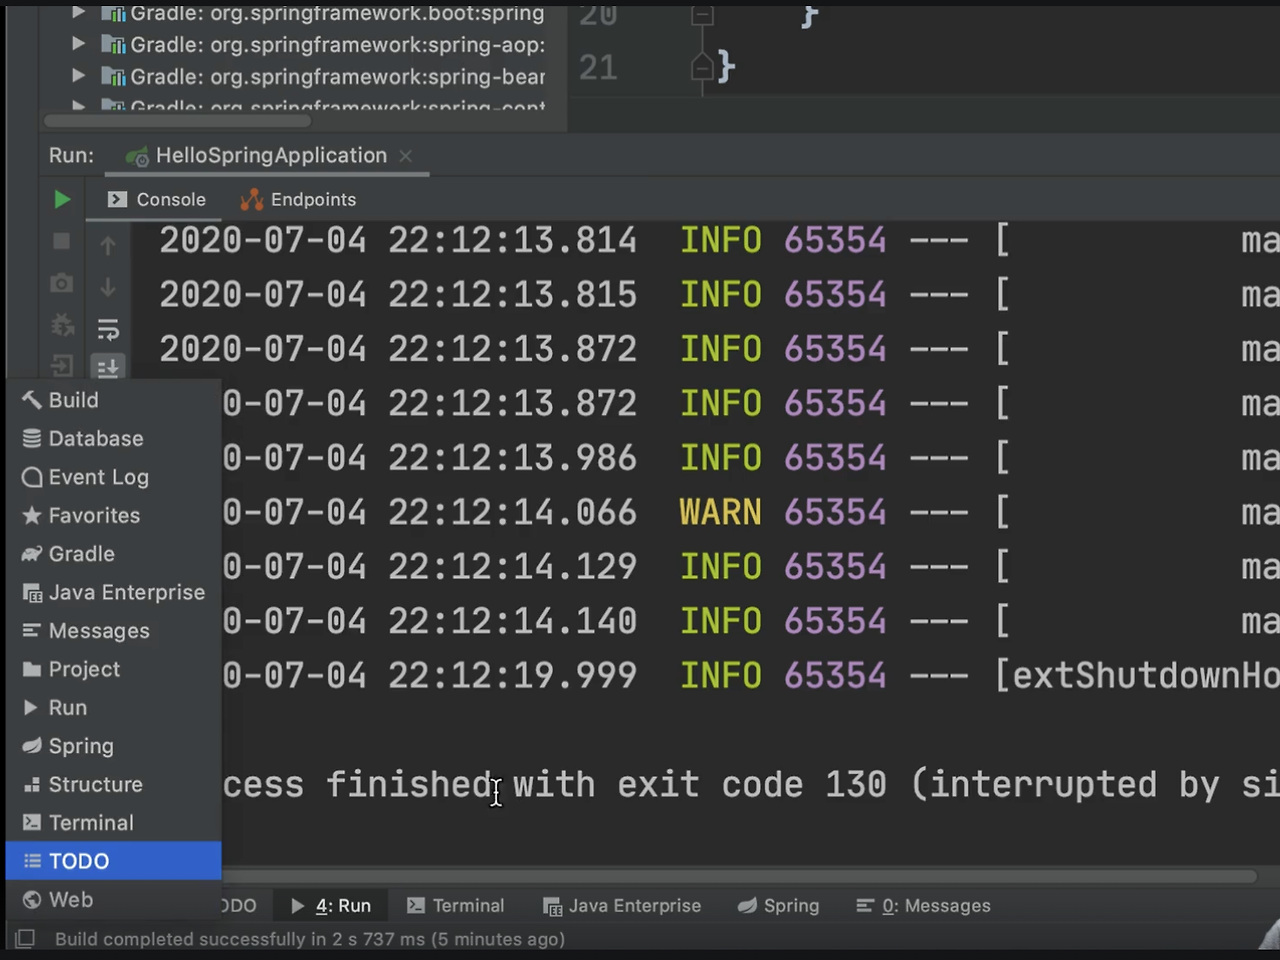
Task: Choose Favorites in the popup list
Action: point(113,515)
